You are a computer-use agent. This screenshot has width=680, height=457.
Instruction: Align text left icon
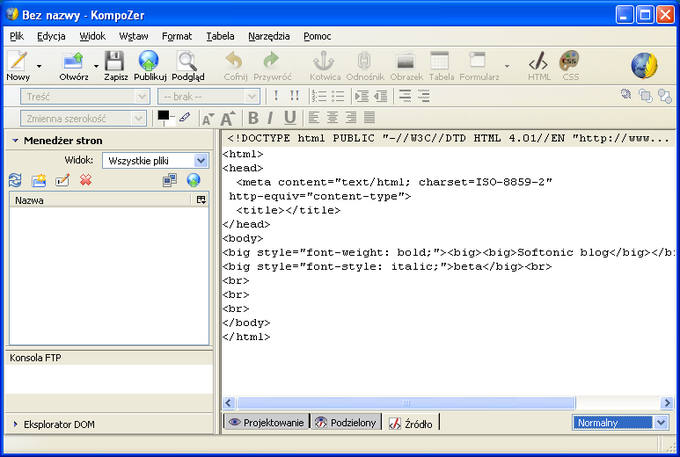pyautogui.click(x=314, y=118)
